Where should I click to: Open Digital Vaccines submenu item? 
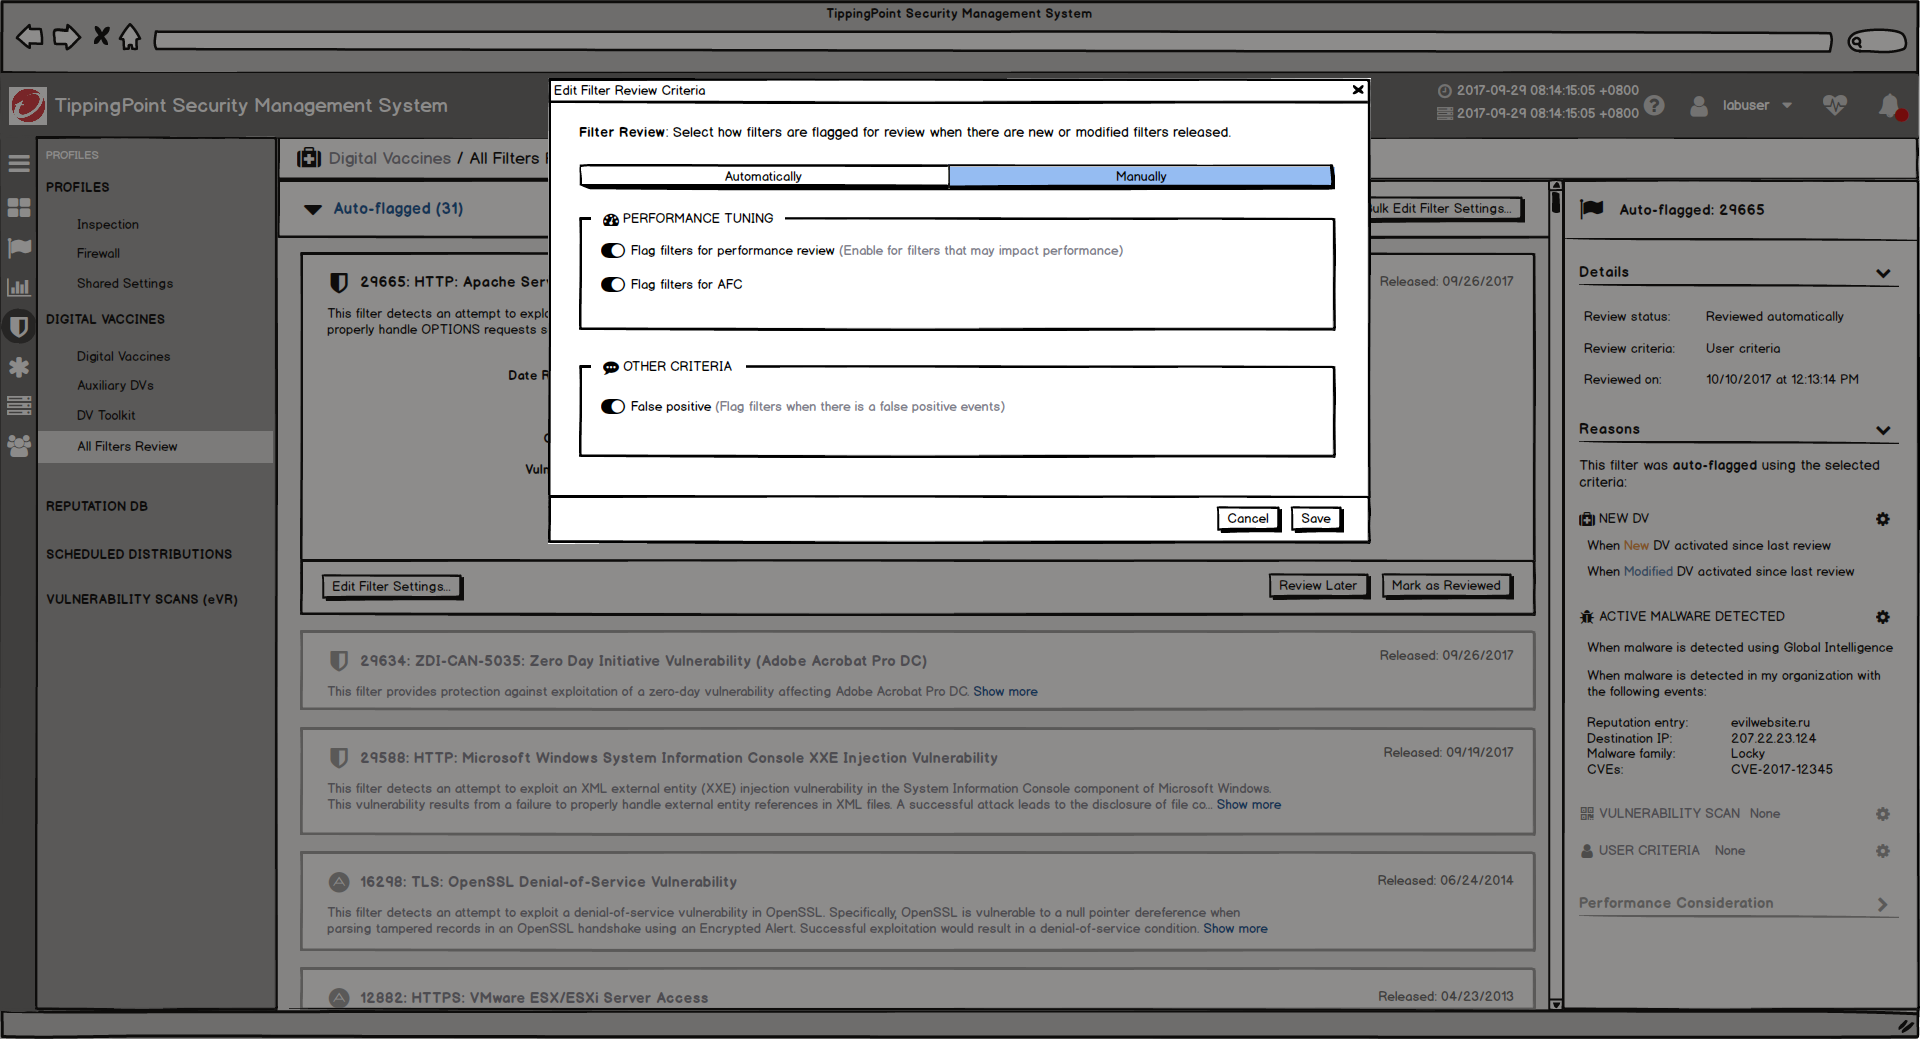tap(124, 357)
